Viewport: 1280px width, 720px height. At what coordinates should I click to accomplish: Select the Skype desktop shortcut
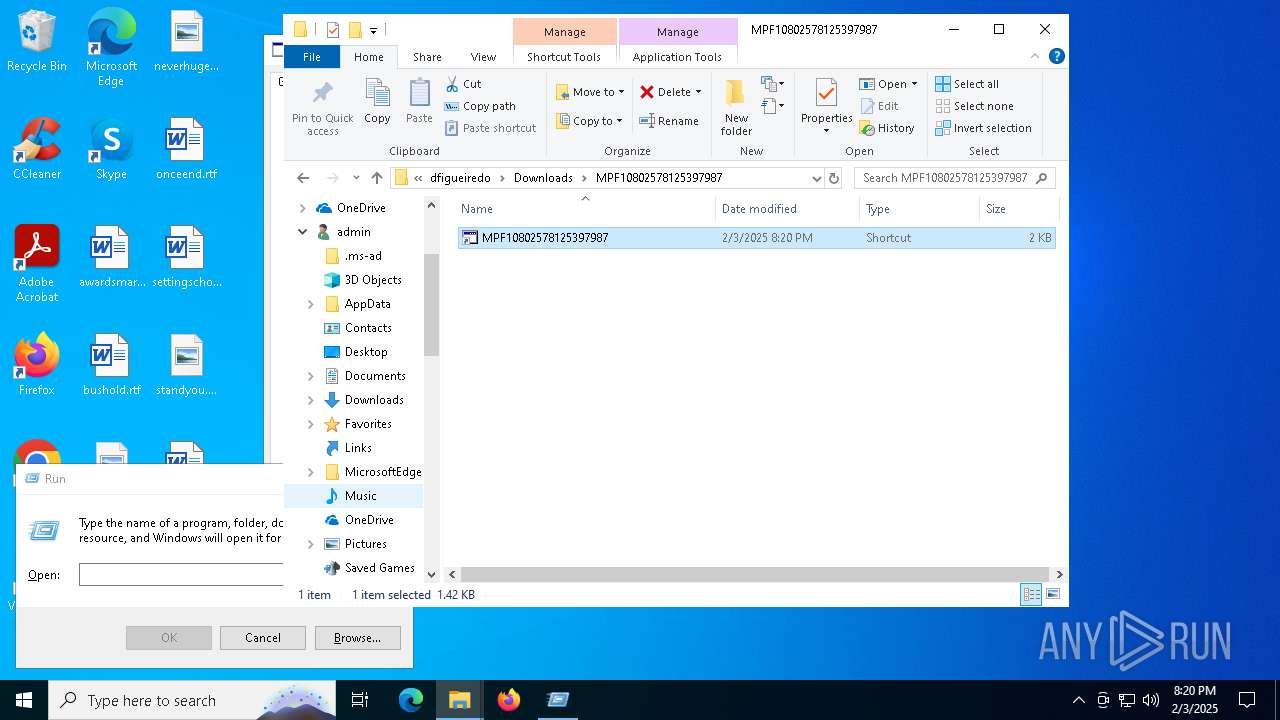[x=111, y=150]
